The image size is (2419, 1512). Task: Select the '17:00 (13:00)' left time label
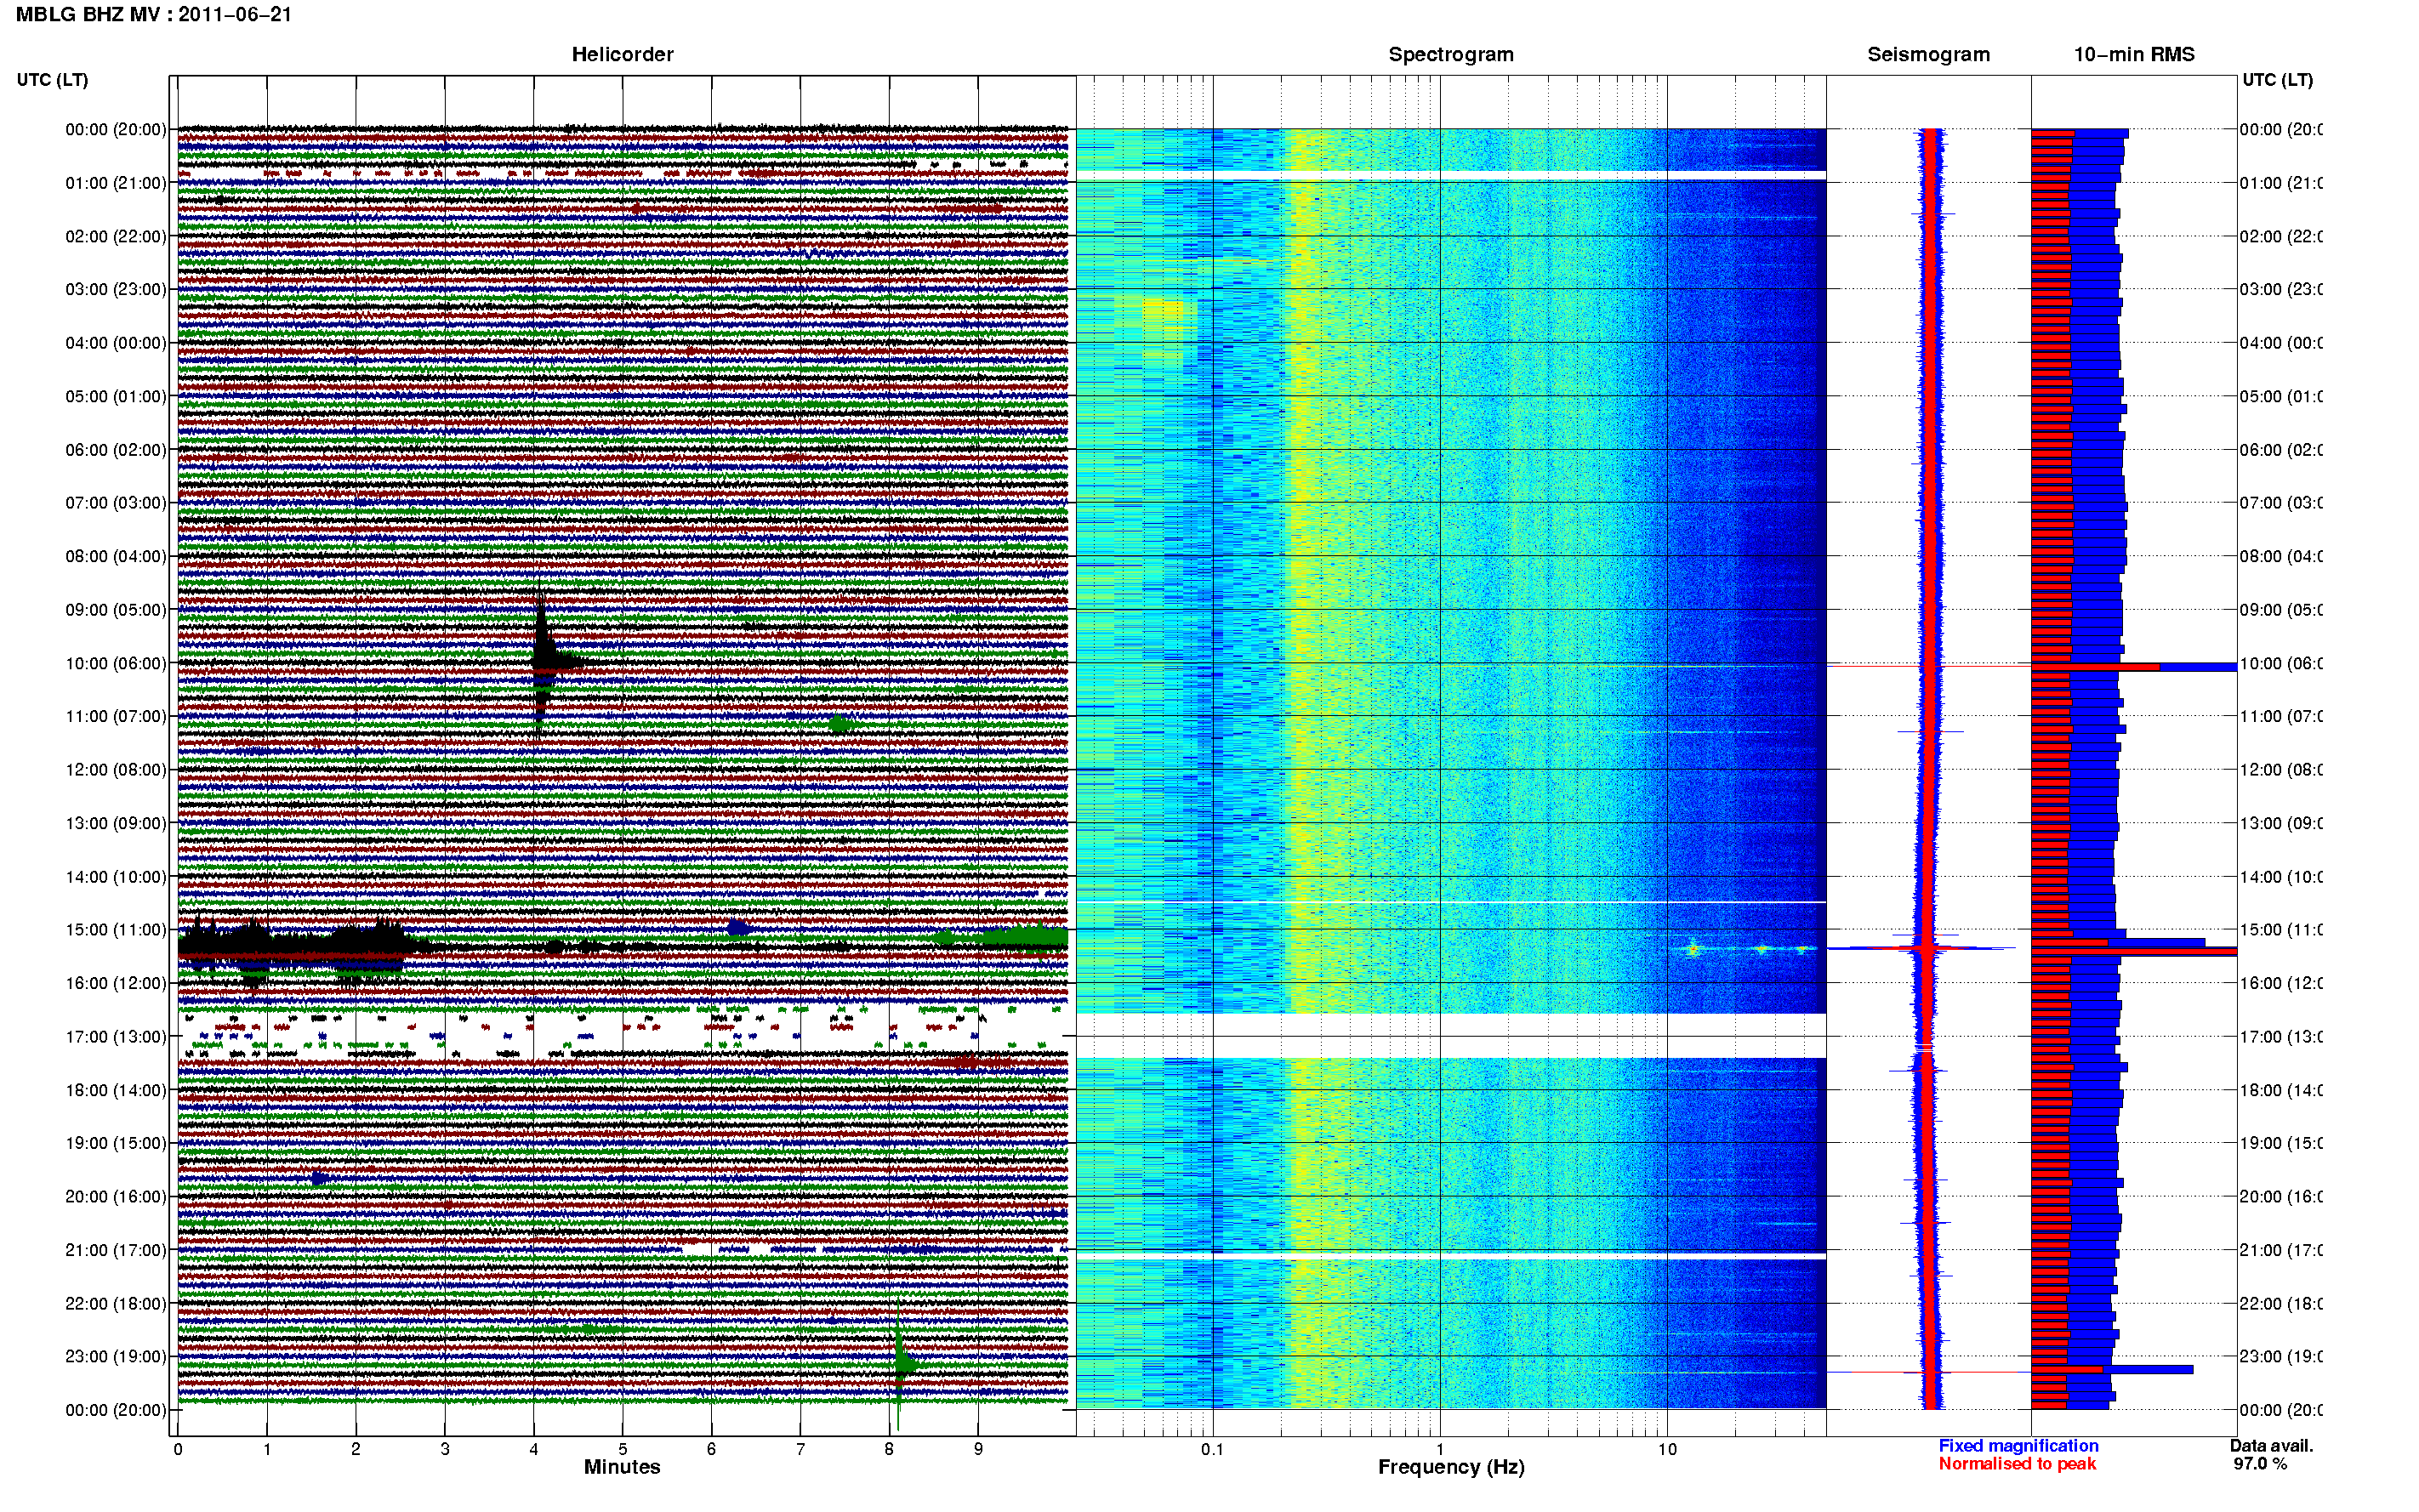coord(116,1037)
